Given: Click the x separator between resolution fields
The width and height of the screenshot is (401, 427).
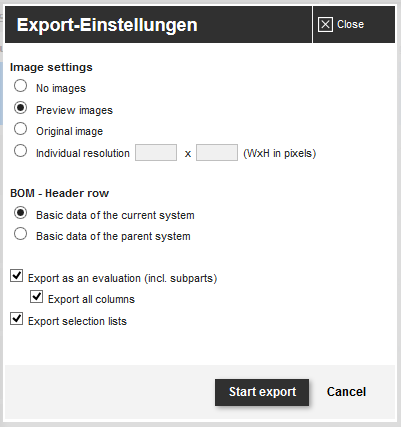Looking at the screenshot, I should coord(188,154).
